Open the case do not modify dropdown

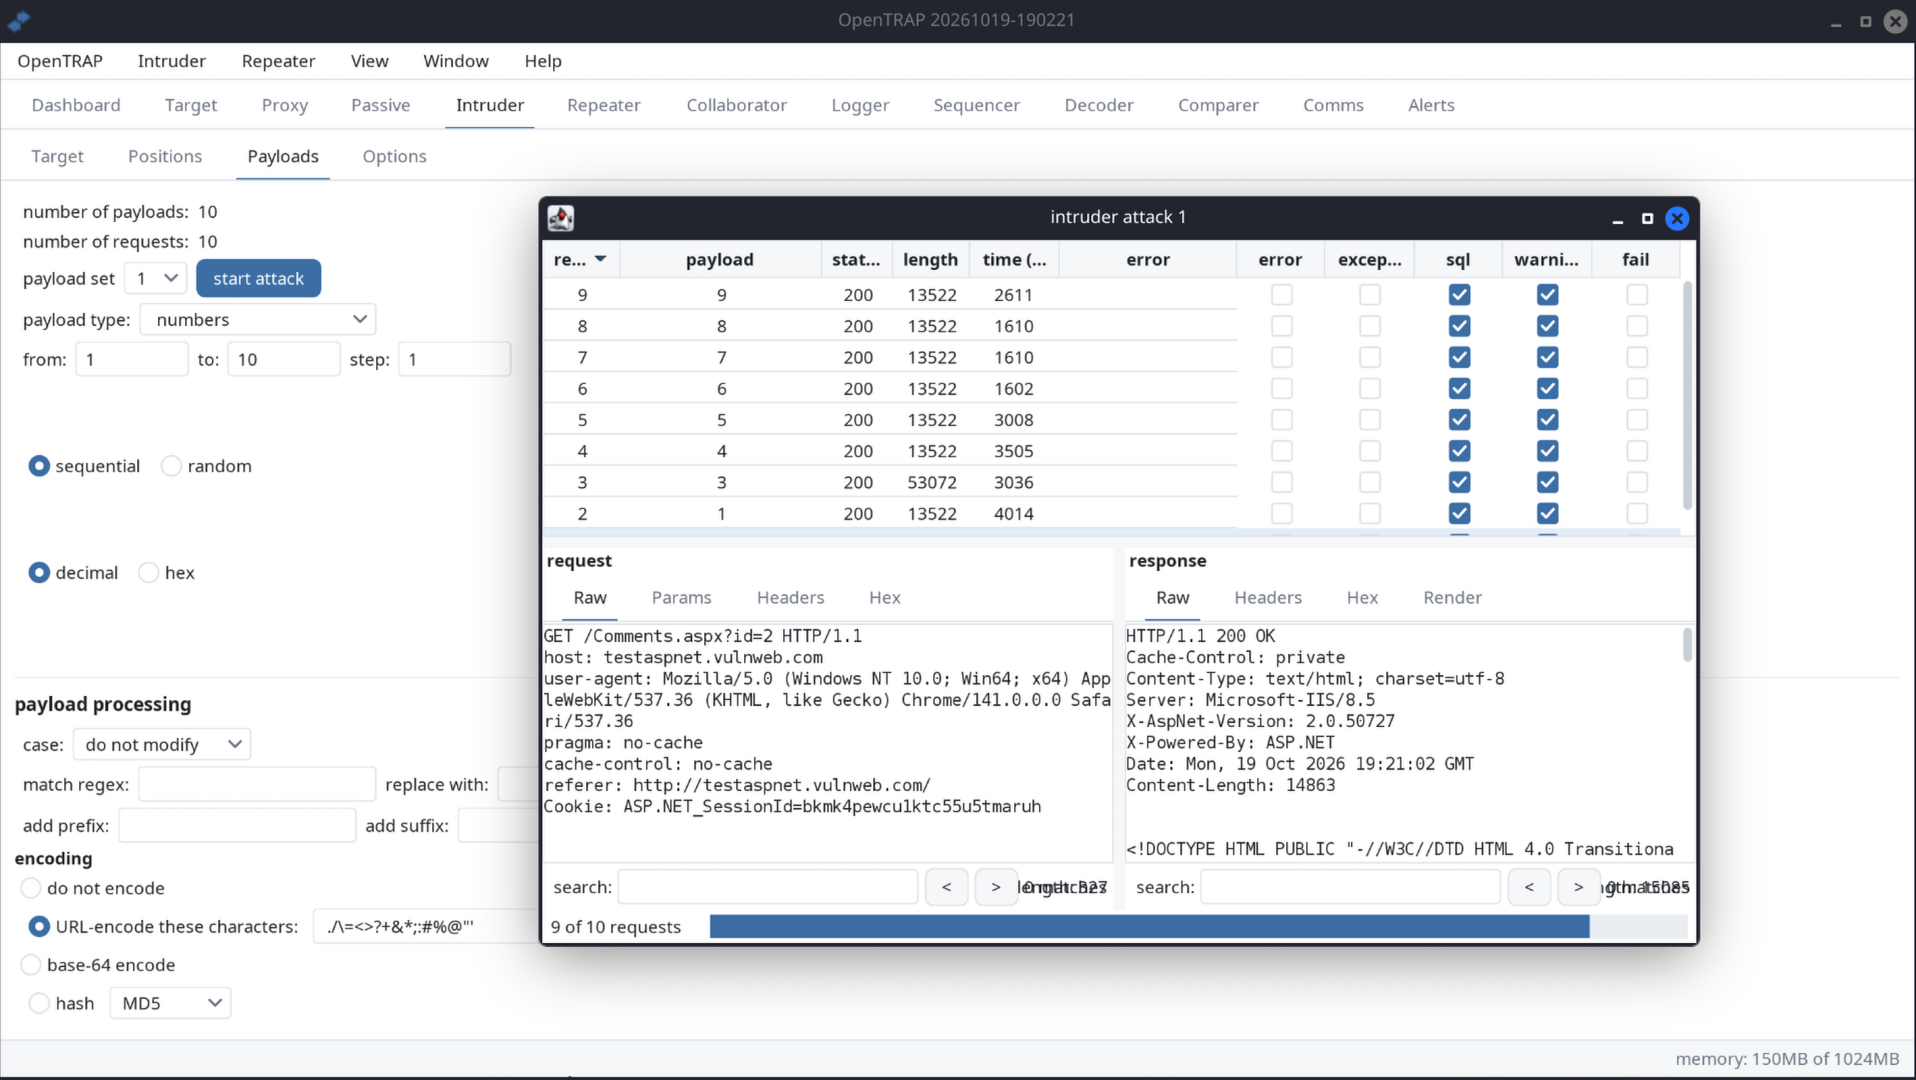(162, 745)
